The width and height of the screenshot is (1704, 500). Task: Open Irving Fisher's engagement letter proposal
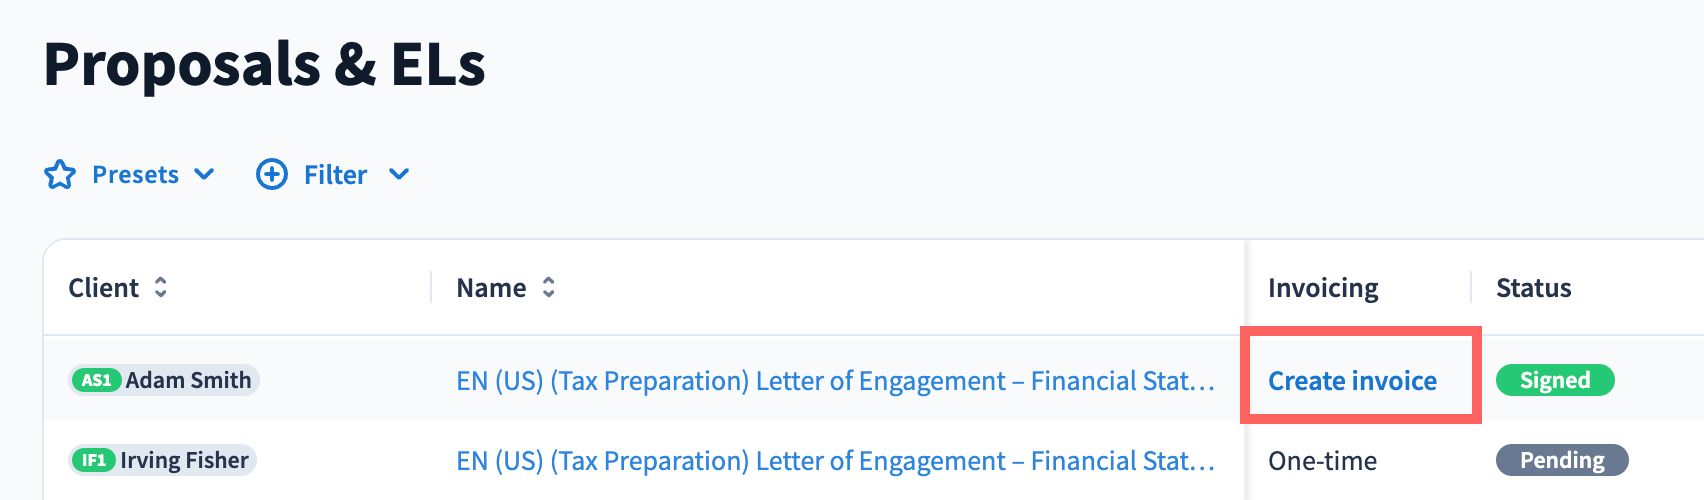pyautogui.click(x=835, y=461)
